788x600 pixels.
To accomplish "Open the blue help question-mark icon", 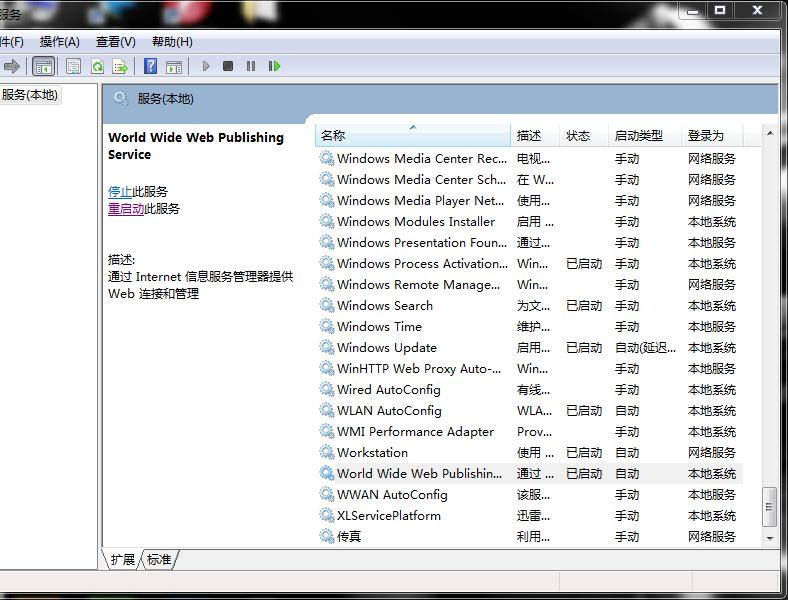I will [x=150, y=66].
